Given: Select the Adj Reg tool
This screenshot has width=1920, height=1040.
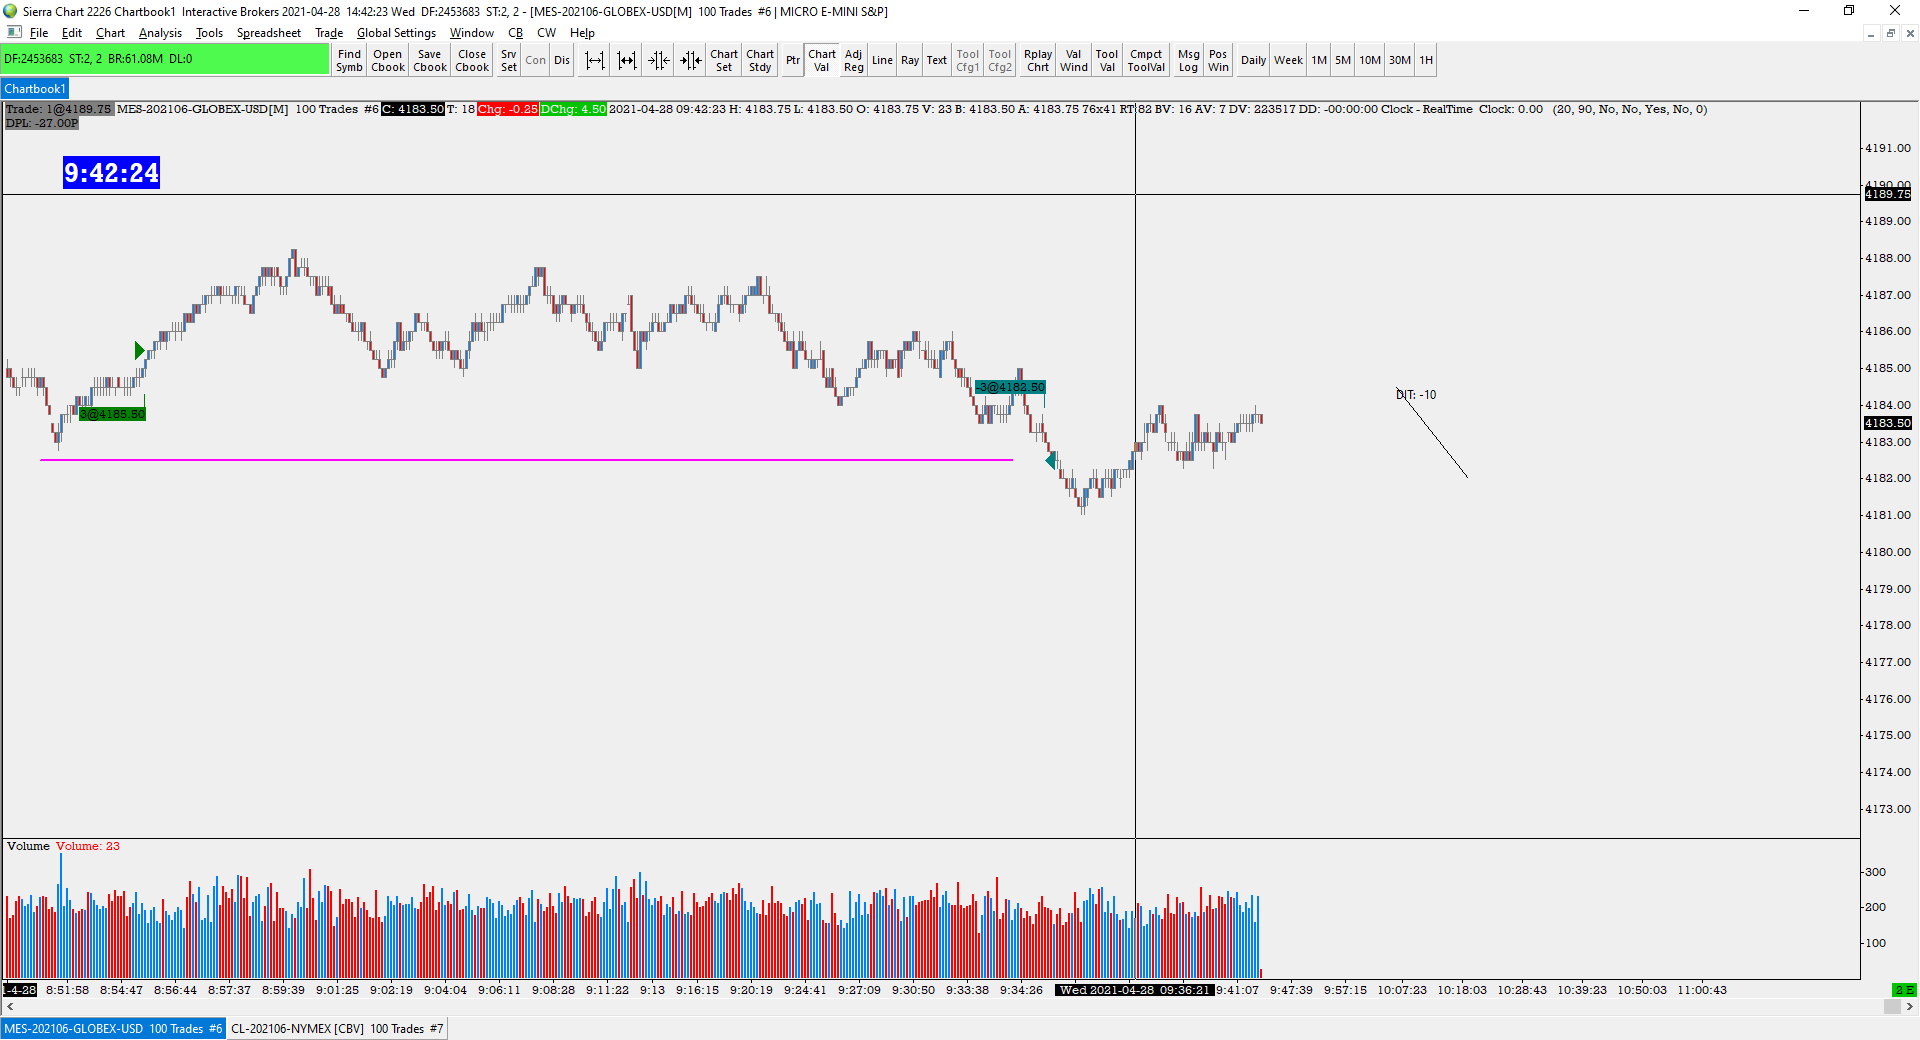Looking at the screenshot, I should click(854, 60).
